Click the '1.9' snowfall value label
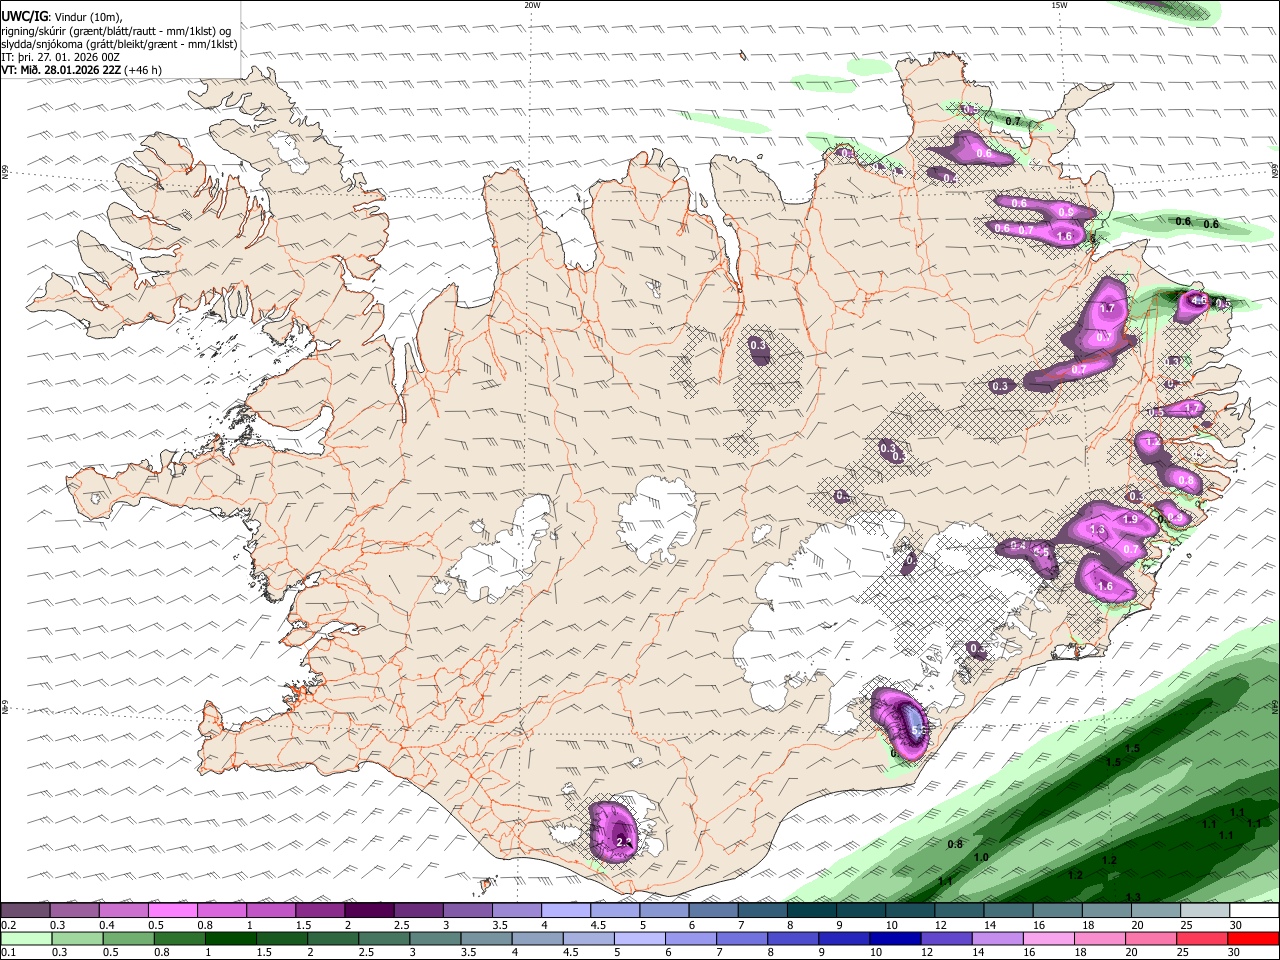Viewport: 1280px width, 960px height. point(1131,520)
